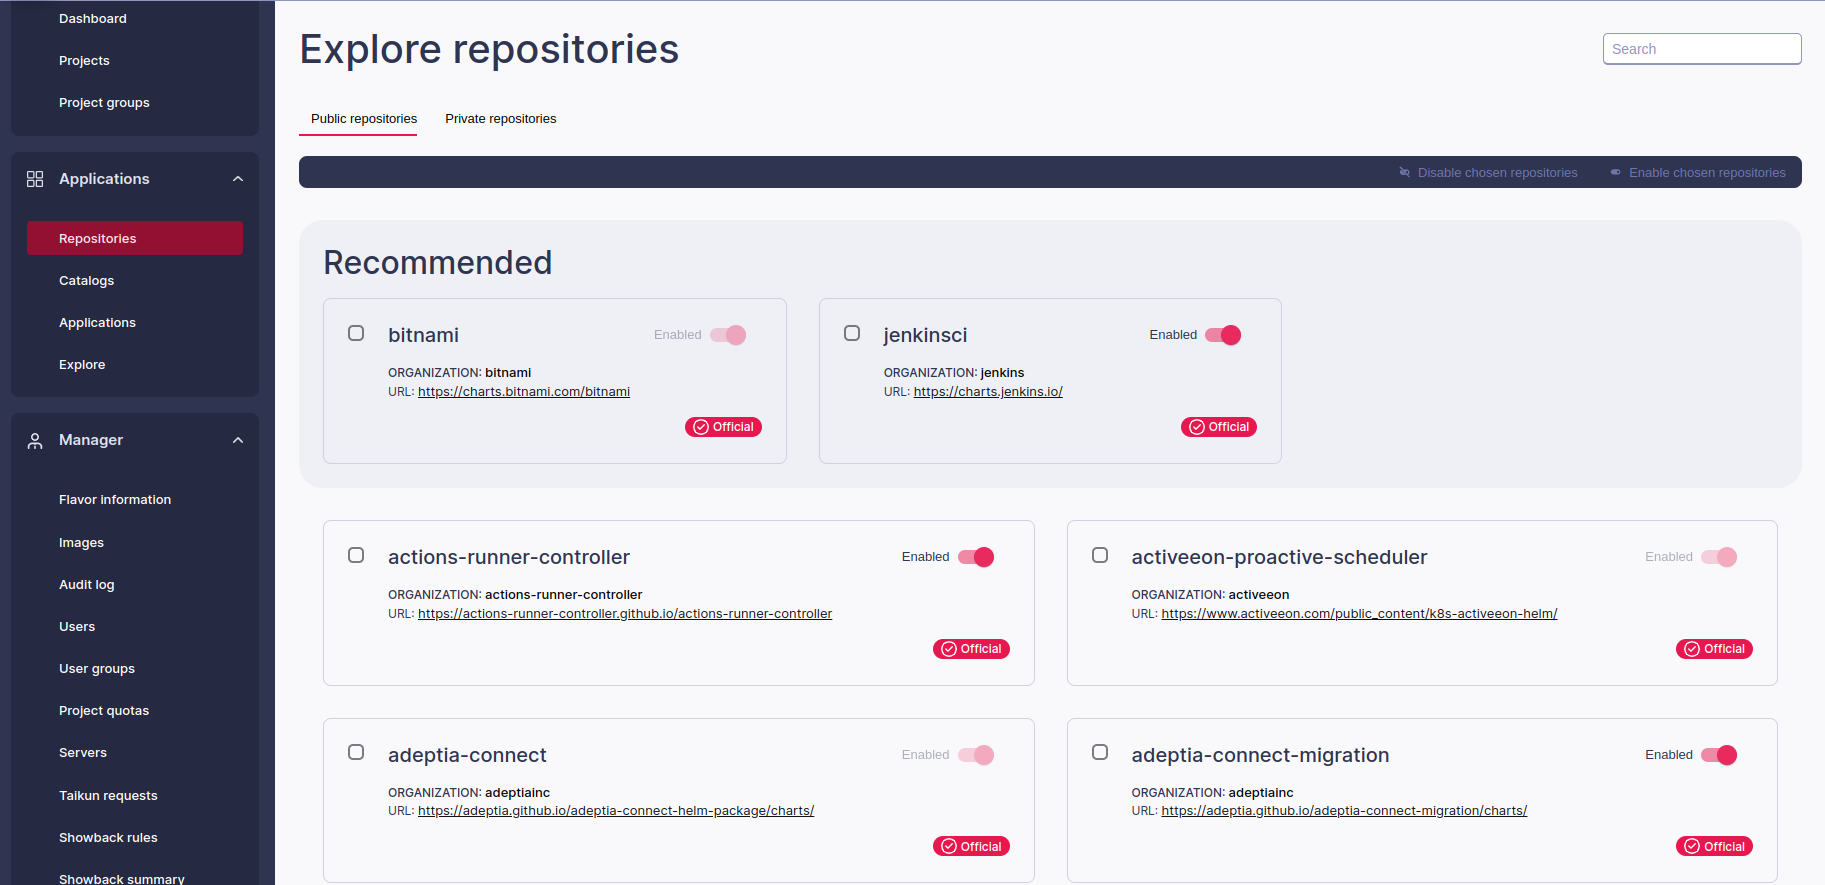Toggle the actions-runner-controller Enabled slider
Screen dimensions: 1825x885
tap(976, 557)
